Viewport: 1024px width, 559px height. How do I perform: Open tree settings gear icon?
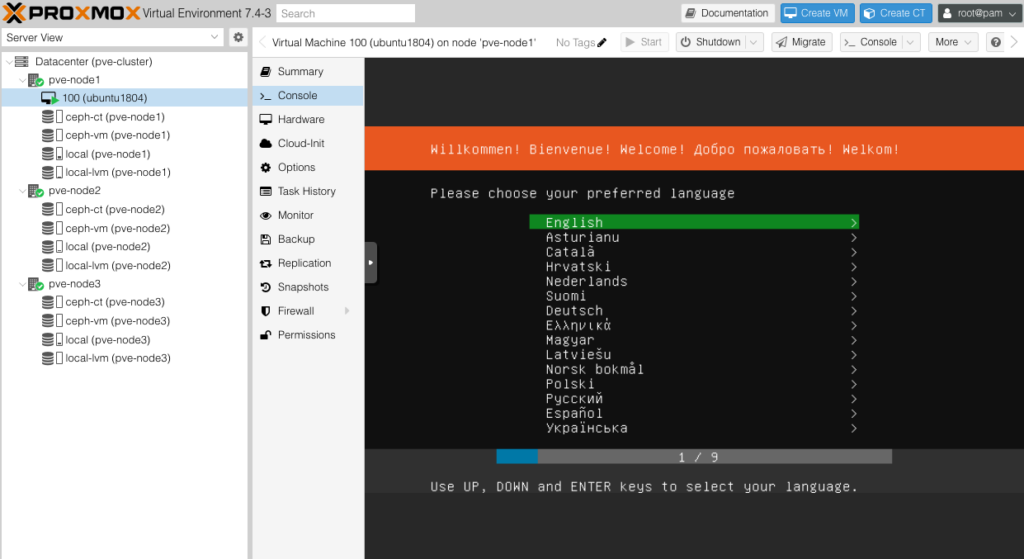(x=238, y=37)
